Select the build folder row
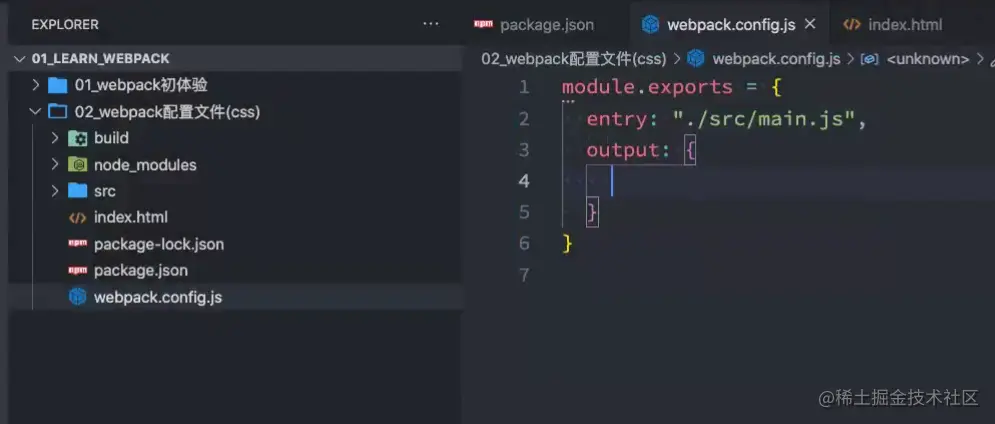995x424 pixels. pos(235,138)
